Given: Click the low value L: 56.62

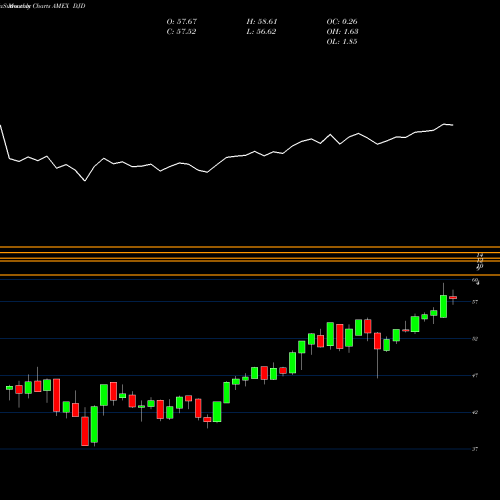Looking at the screenshot, I should pyautogui.click(x=261, y=32).
